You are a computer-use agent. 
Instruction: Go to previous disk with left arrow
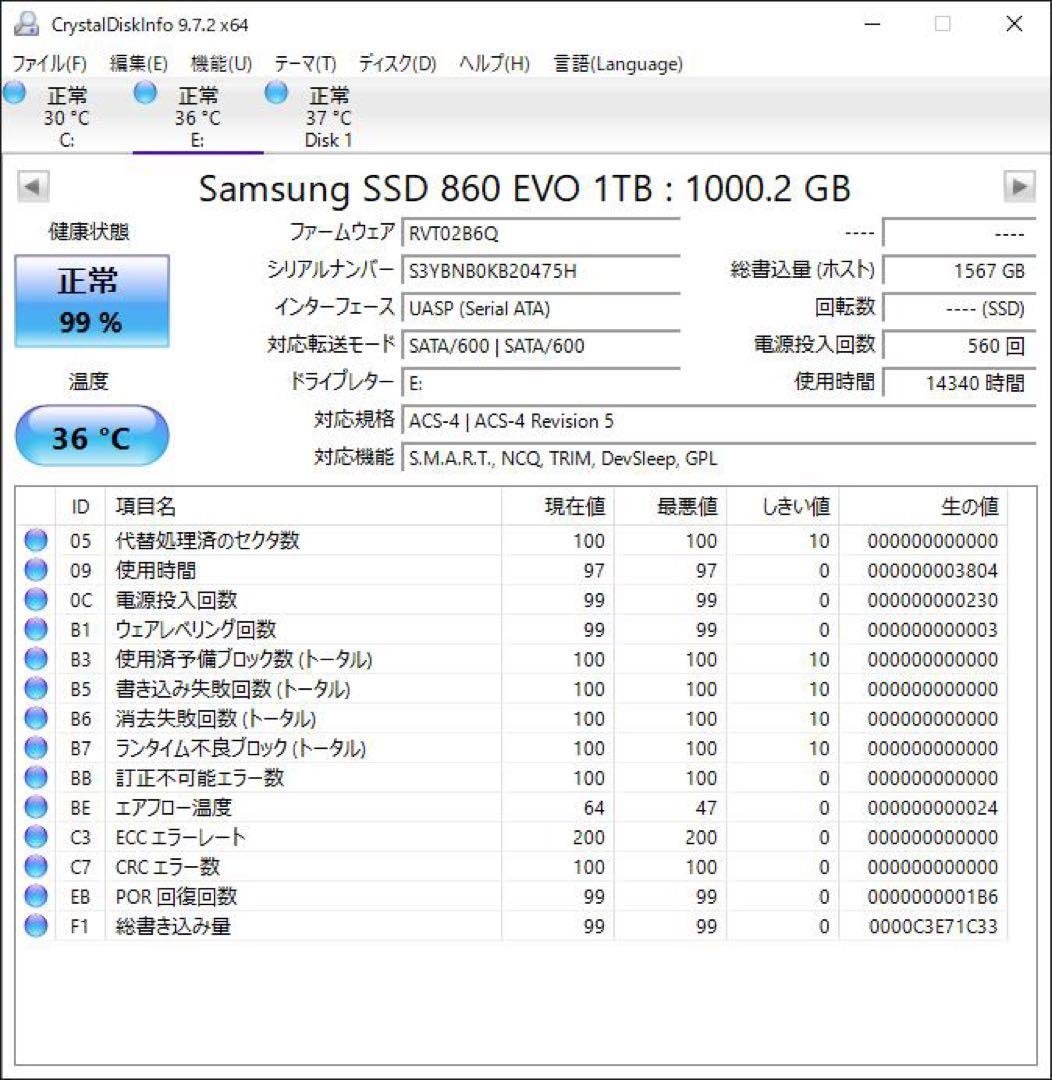click(x=33, y=187)
